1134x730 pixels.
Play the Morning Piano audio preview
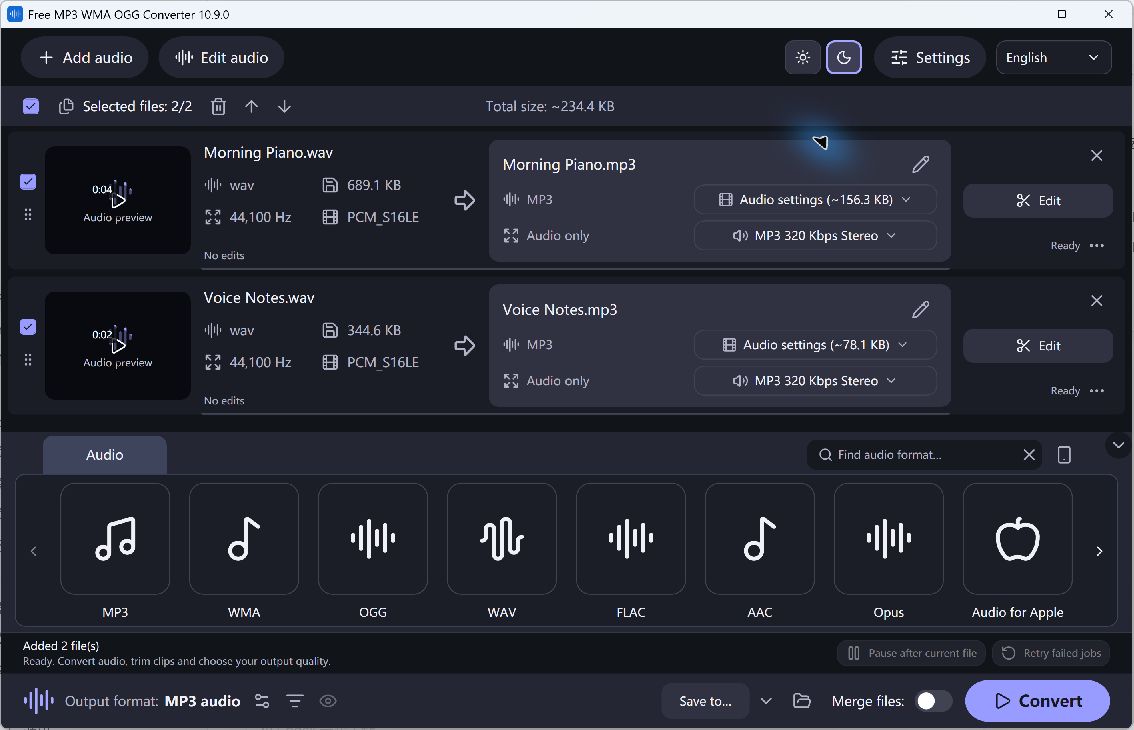pyautogui.click(x=118, y=200)
